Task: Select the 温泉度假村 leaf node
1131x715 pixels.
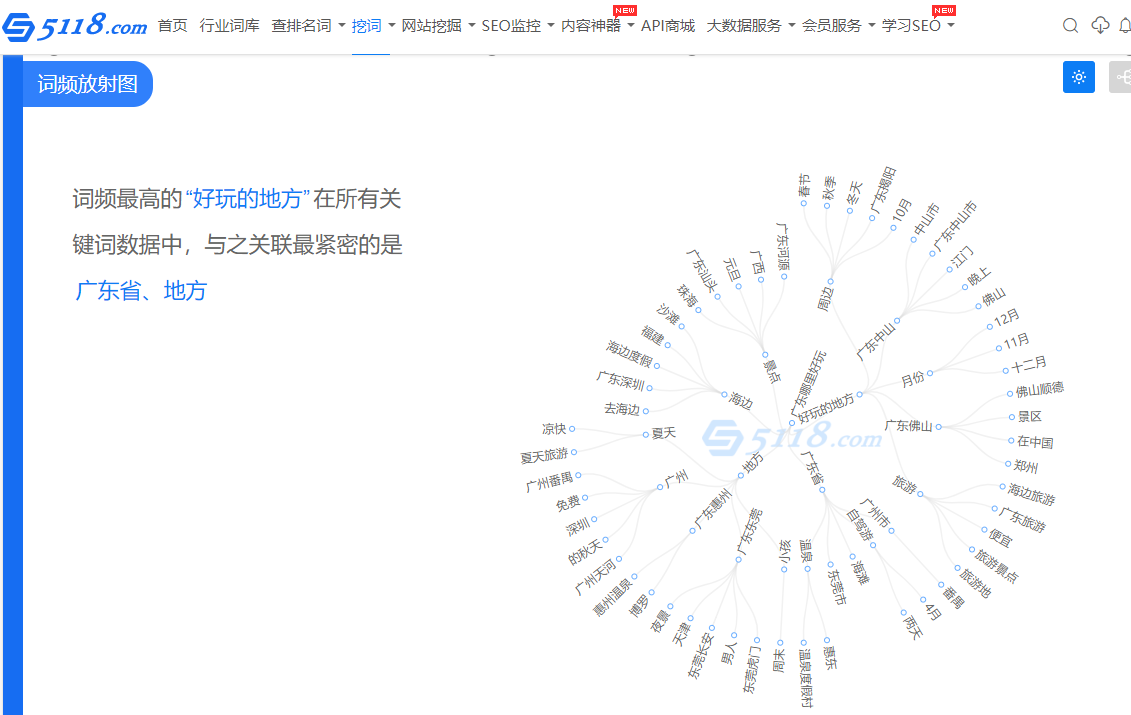Action: click(x=806, y=677)
